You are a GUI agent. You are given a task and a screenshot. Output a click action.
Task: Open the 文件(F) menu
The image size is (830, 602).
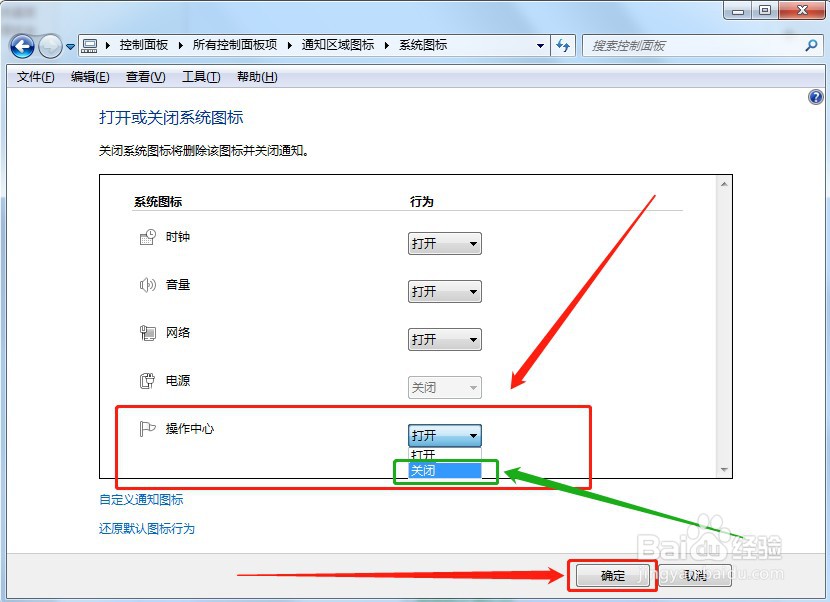35,77
